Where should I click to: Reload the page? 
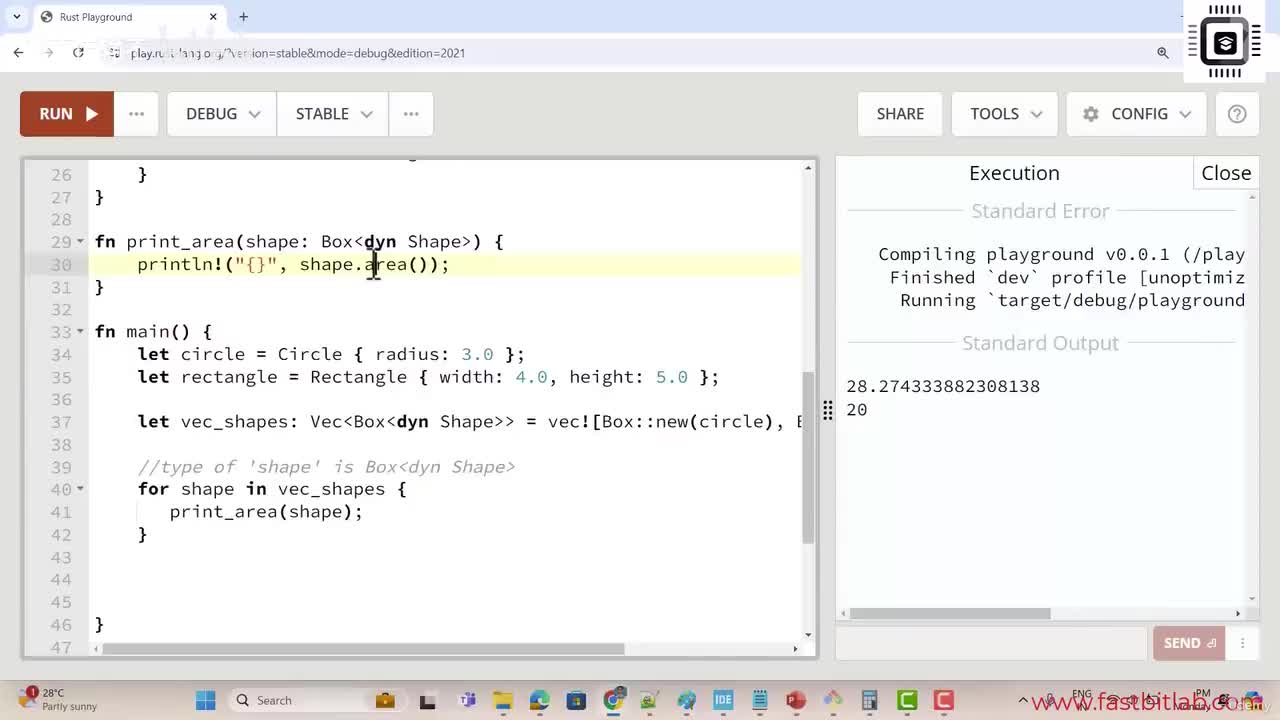[78, 53]
